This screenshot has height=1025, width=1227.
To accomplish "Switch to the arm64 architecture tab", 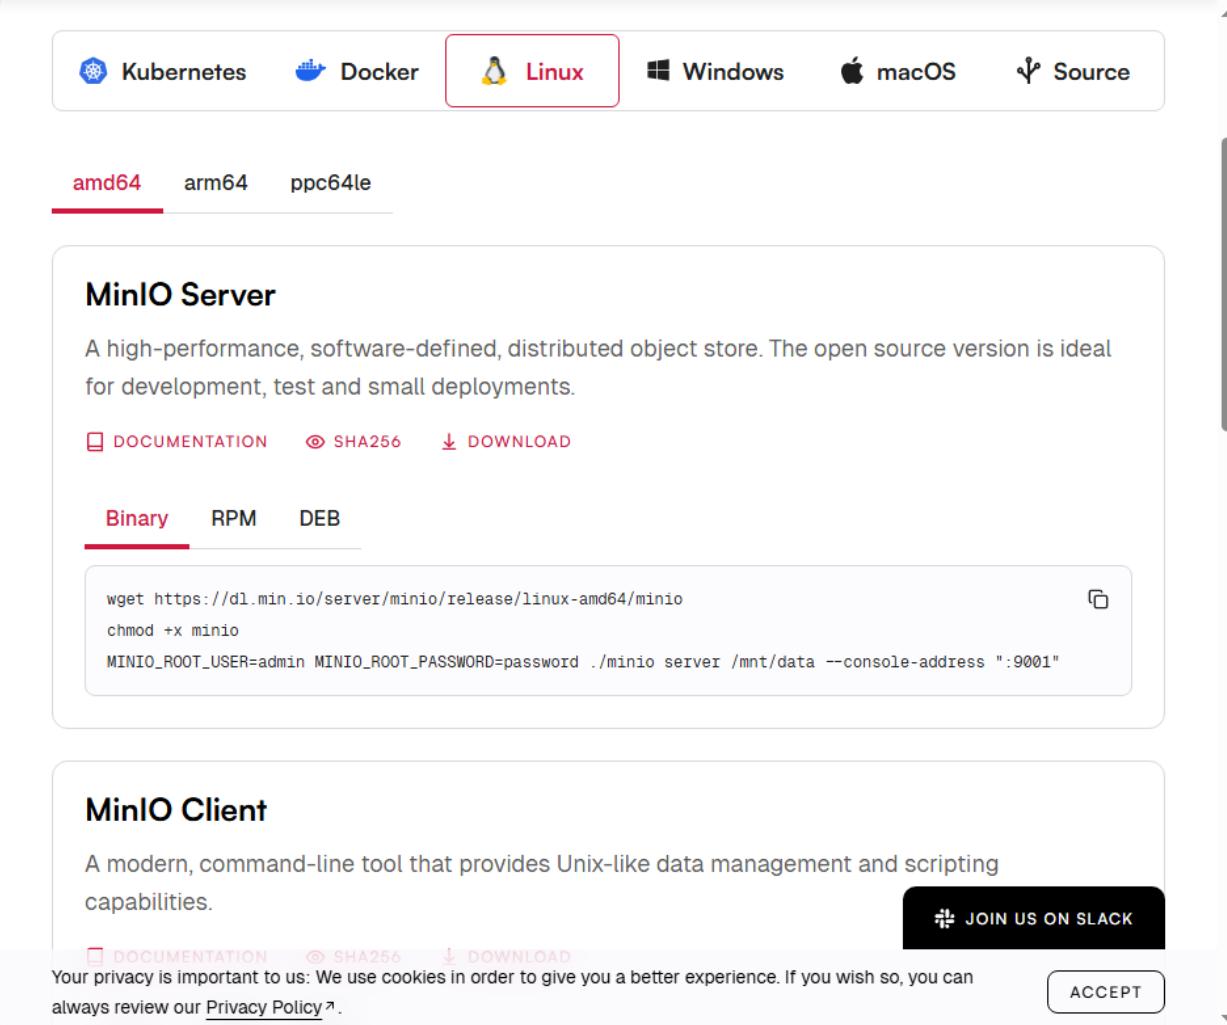I will point(216,183).
